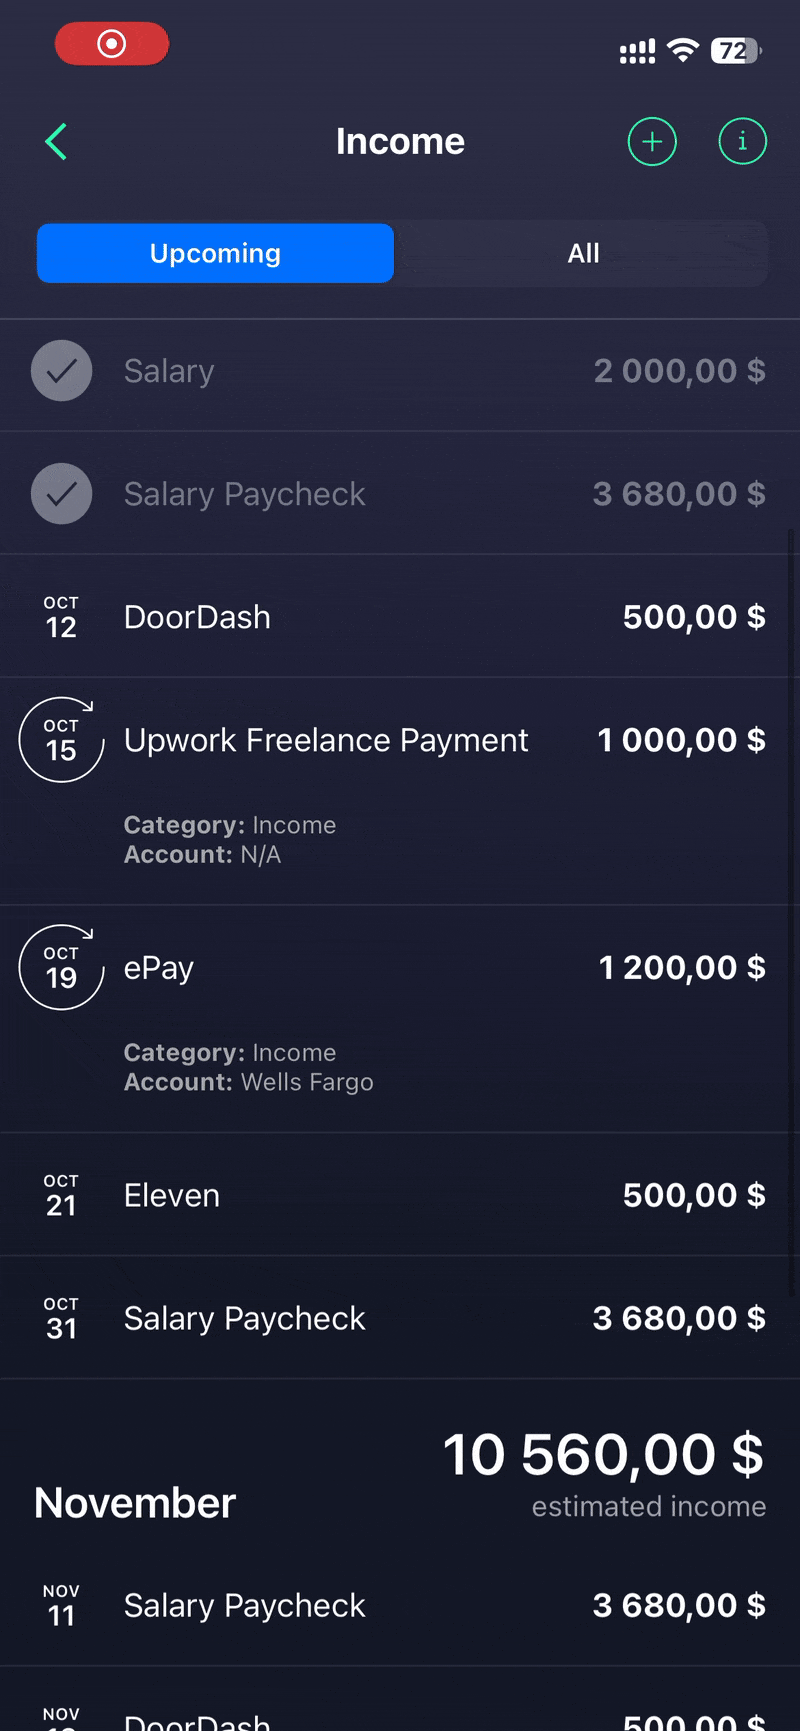Viewport: 800px width, 1731px height.
Task: Tap the Oct 12 date badge
Action: pyautogui.click(x=61, y=617)
